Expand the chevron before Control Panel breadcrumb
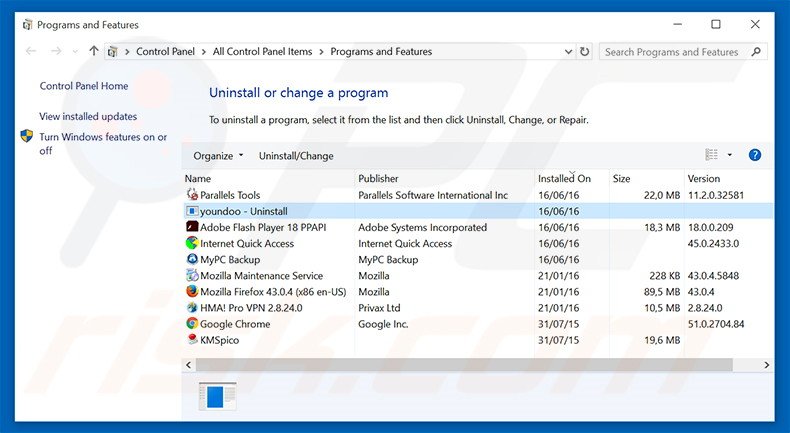790x433 pixels. tap(127, 51)
